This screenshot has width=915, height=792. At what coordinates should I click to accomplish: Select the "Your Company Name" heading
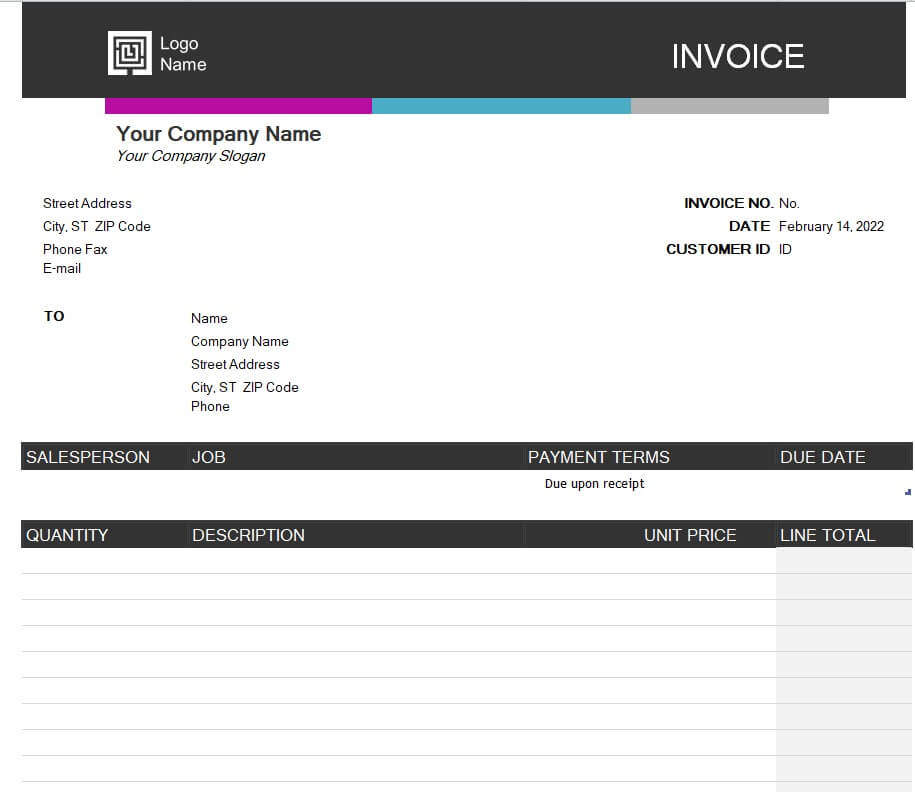[218, 134]
